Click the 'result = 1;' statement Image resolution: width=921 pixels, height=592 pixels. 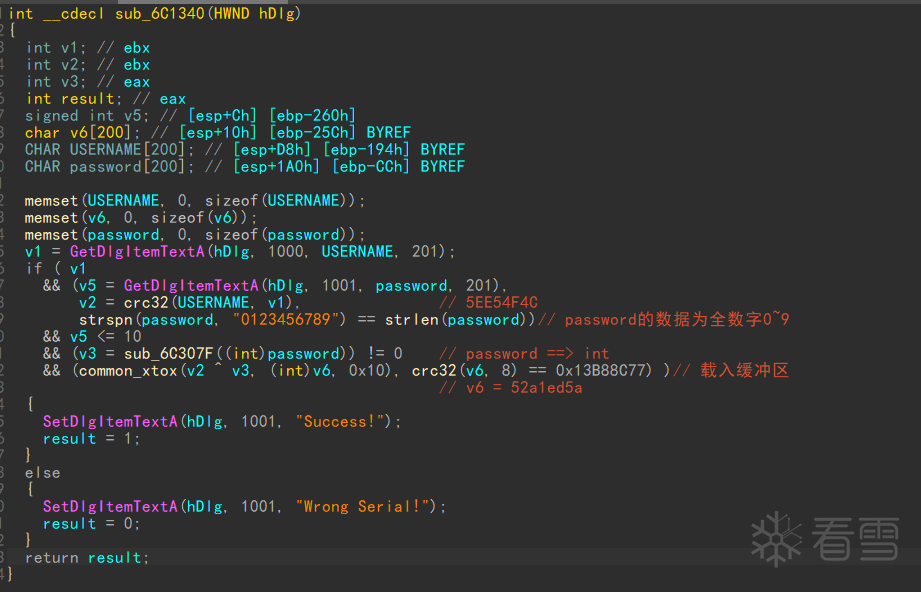click(x=92, y=439)
